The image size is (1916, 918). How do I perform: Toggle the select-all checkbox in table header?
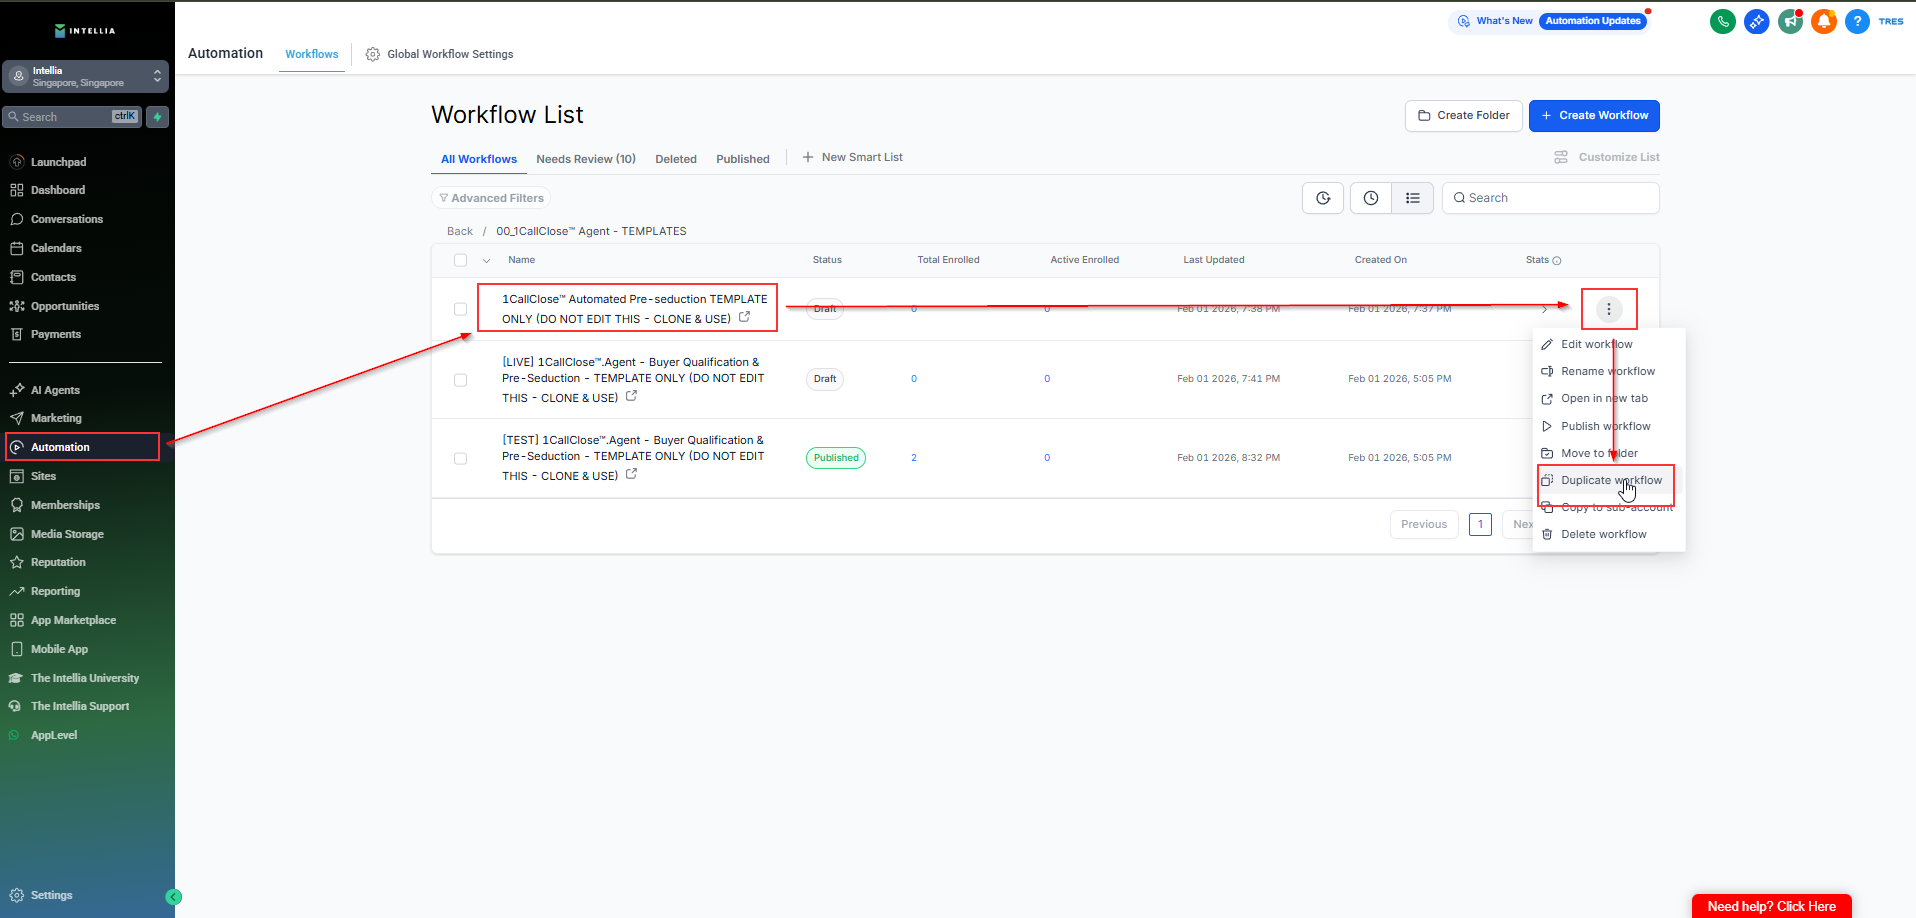(460, 260)
